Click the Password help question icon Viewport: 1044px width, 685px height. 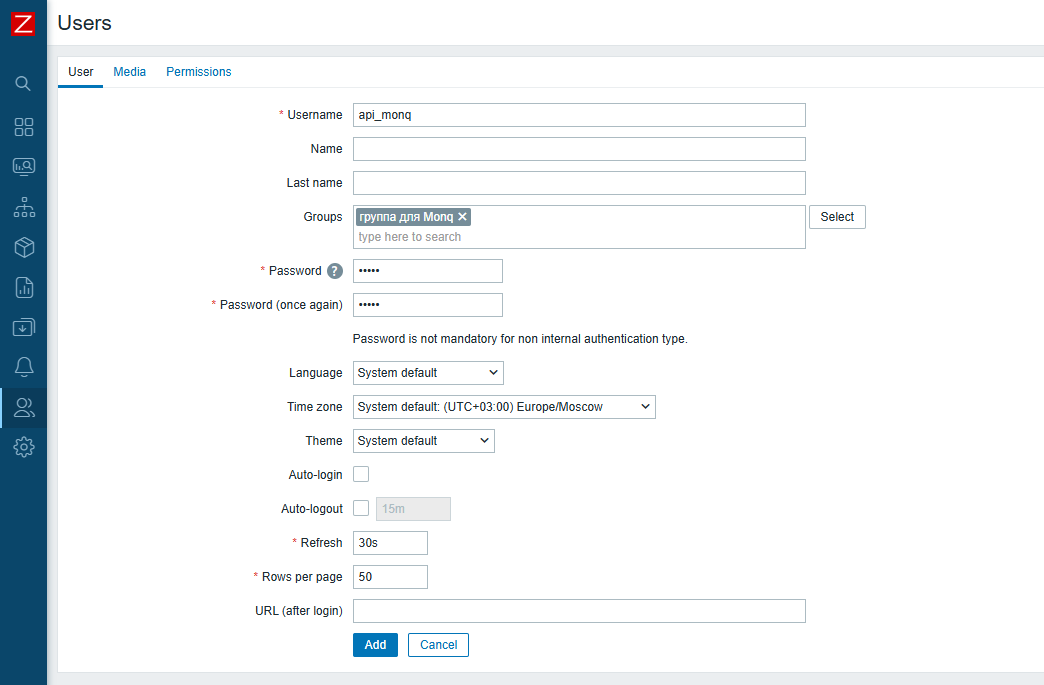pyautogui.click(x=335, y=271)
